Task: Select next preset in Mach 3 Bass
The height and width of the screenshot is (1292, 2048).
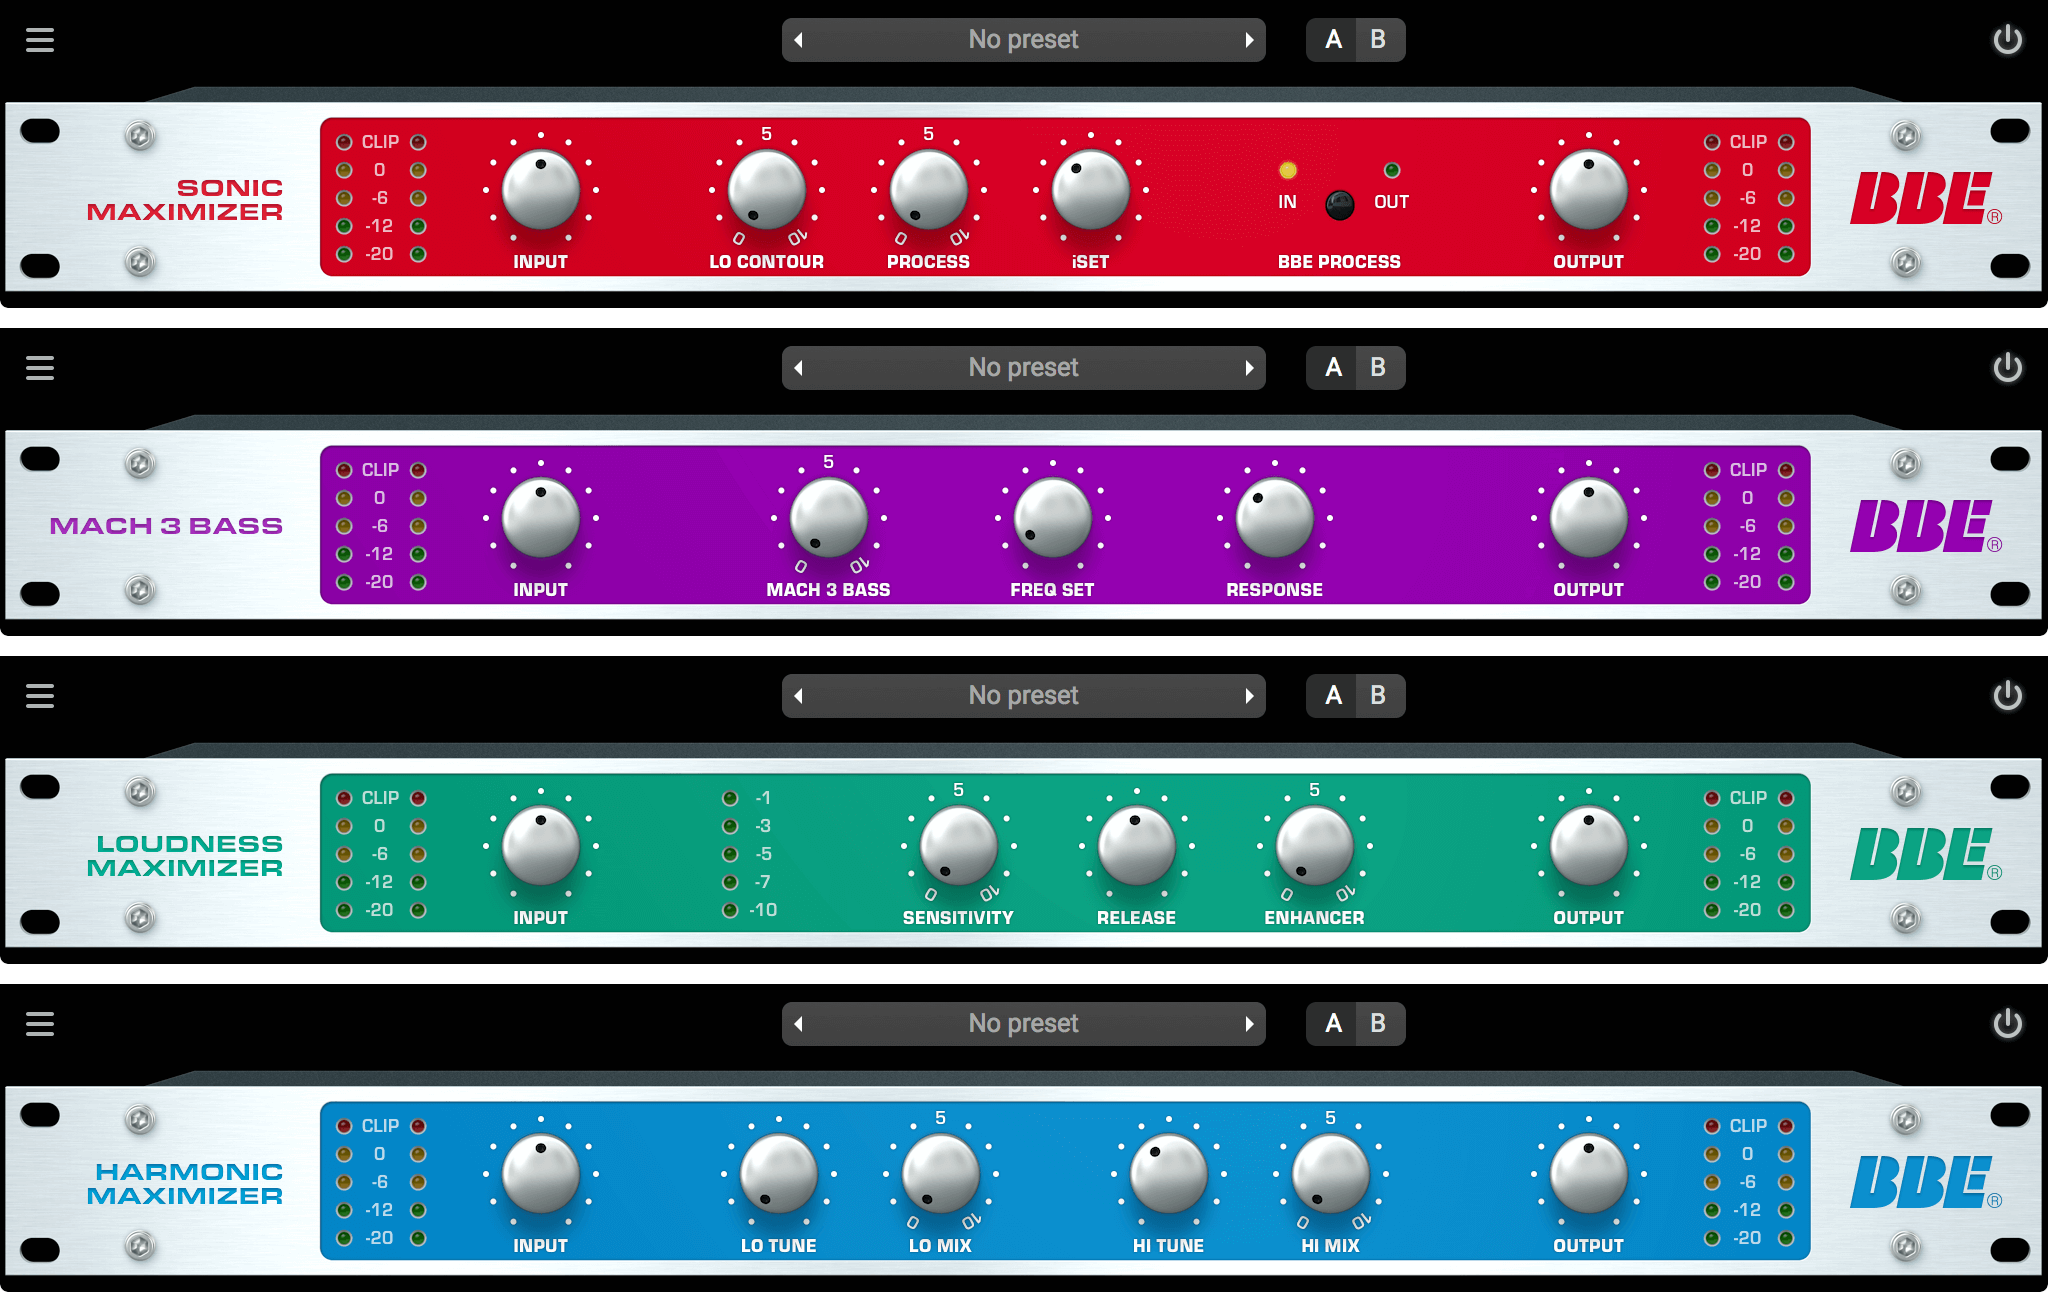Action: [x=1249, y=368]
